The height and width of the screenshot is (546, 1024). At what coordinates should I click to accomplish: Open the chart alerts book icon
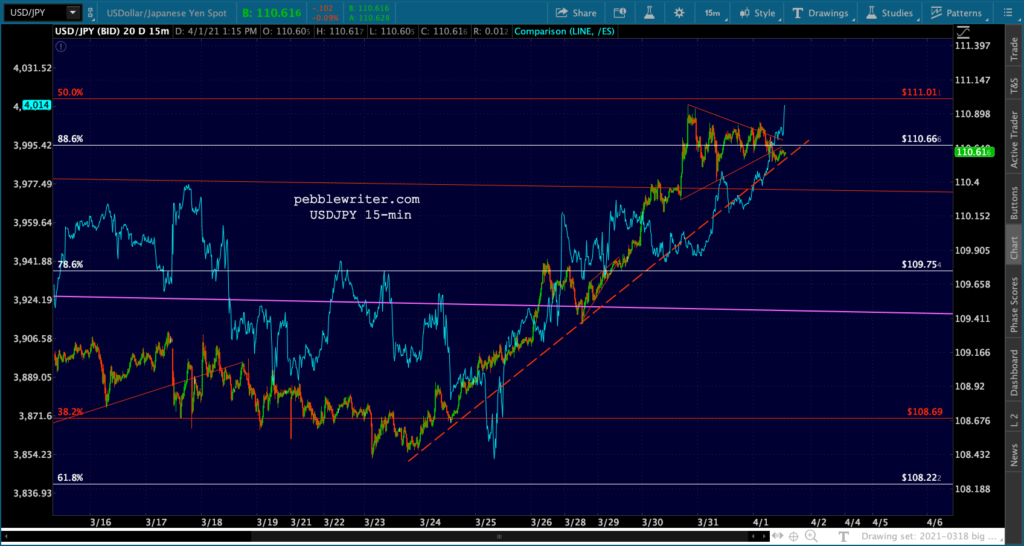620,13
